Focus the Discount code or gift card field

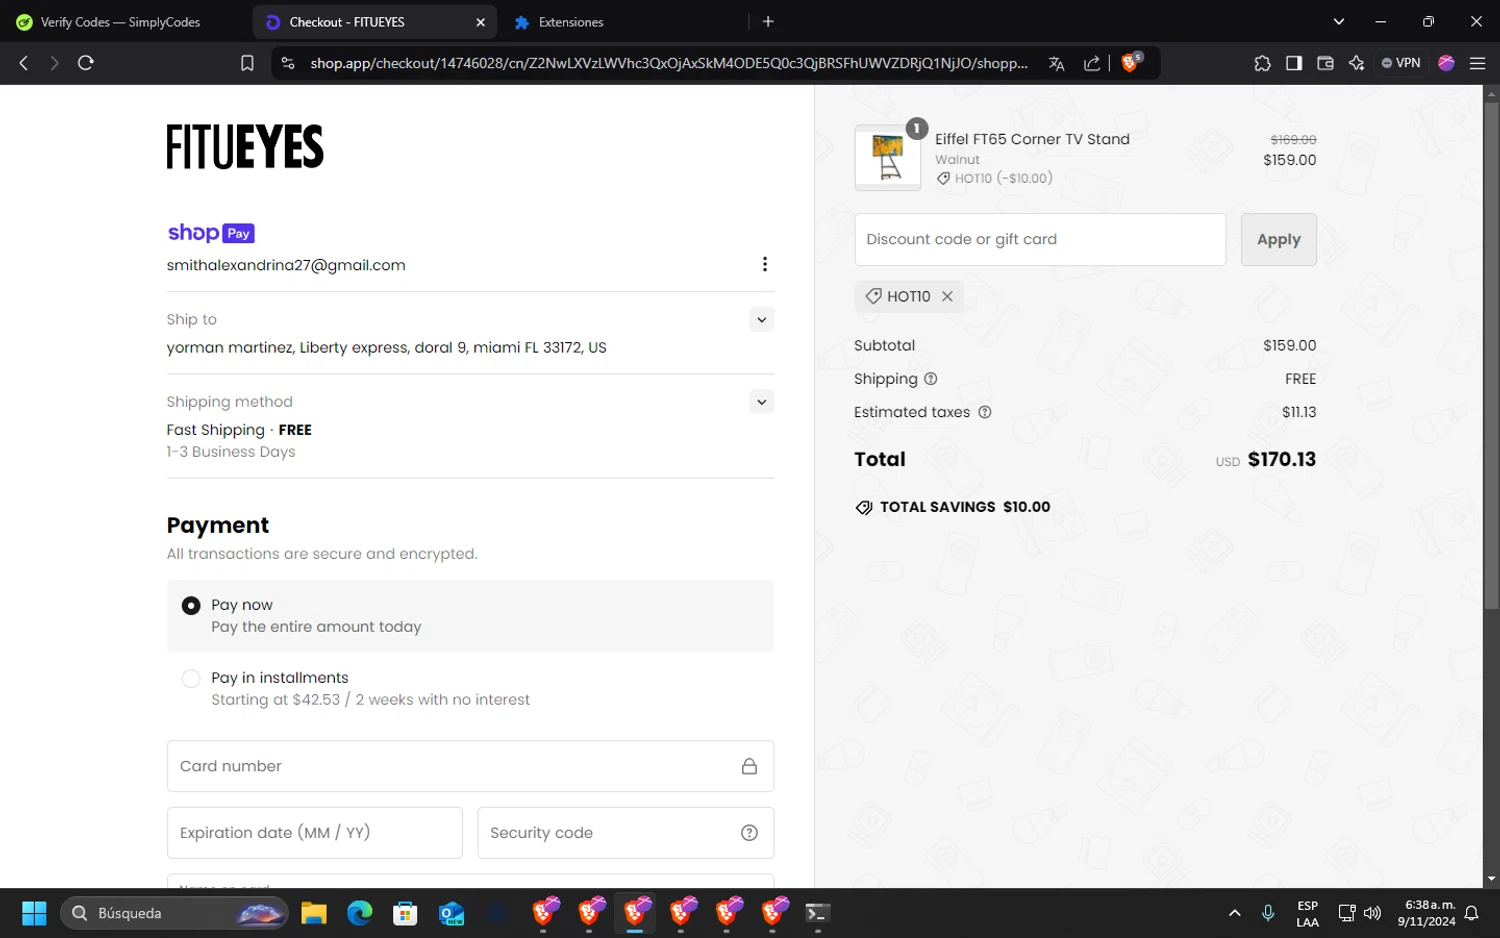[x=1040, y=240]
